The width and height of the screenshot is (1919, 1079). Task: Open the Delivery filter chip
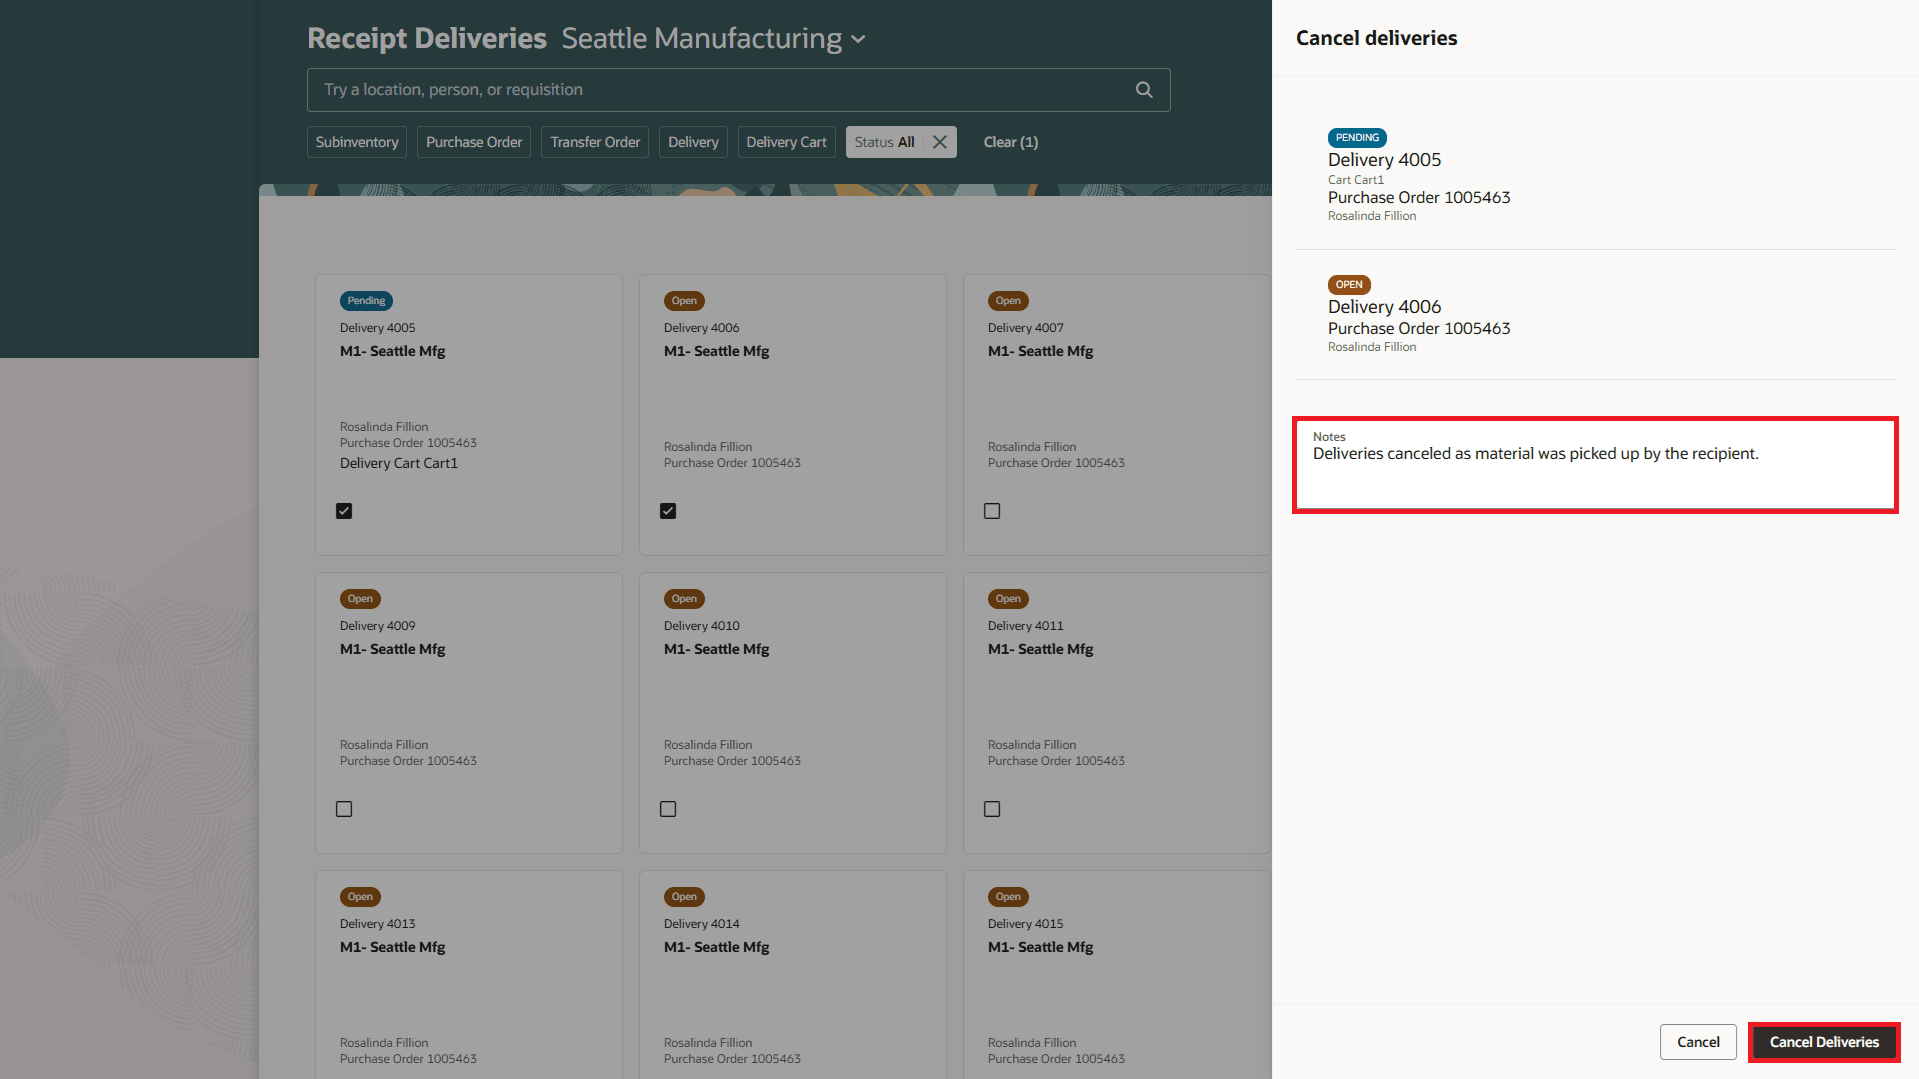tap(693, 142)
